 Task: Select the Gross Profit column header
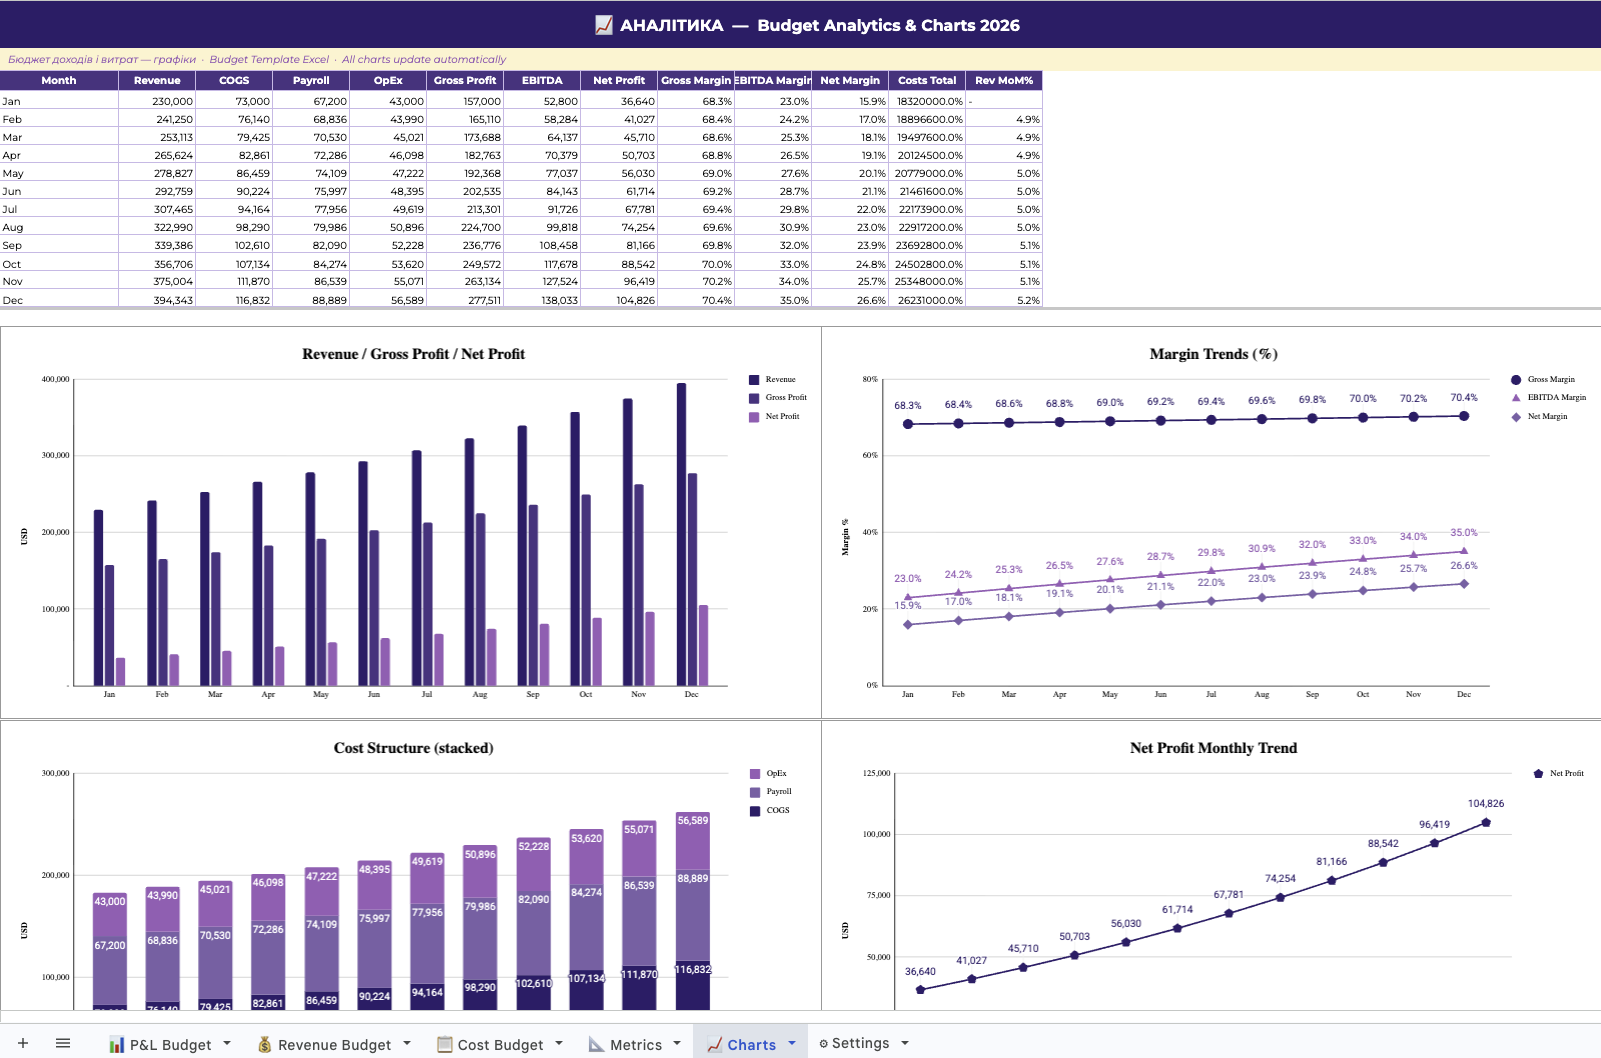(x=465, y=80)
